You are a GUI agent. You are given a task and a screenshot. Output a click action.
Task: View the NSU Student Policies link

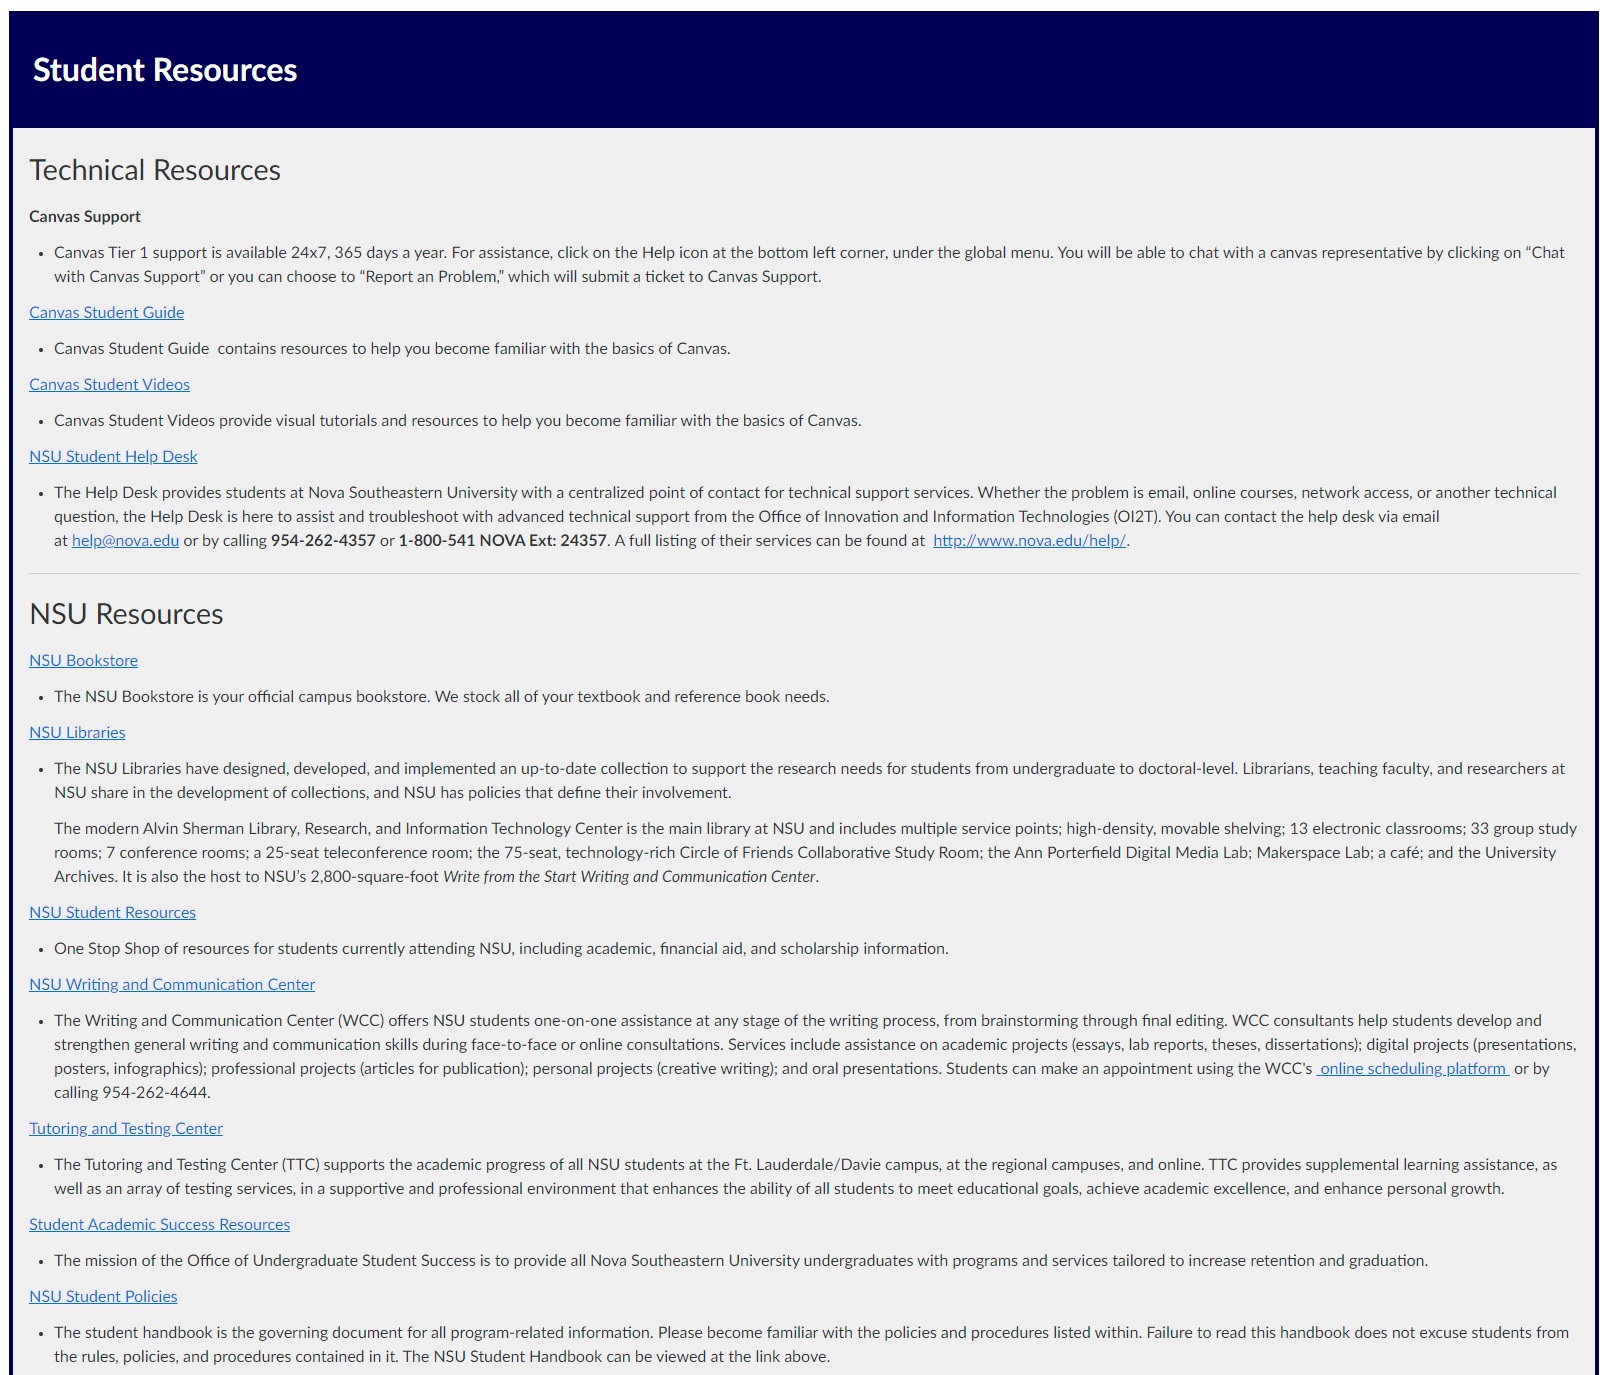[x=103, y=1296]
